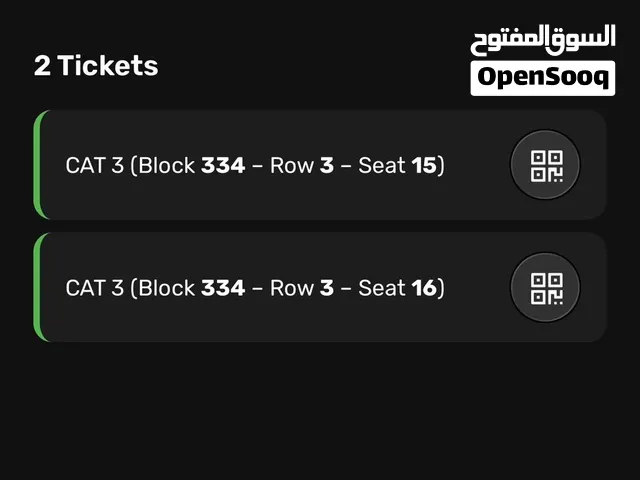640x480 pixels.
Task: Tap the circular button beside Seat 15
Action: pyautogui.click(x=545, y=165)
